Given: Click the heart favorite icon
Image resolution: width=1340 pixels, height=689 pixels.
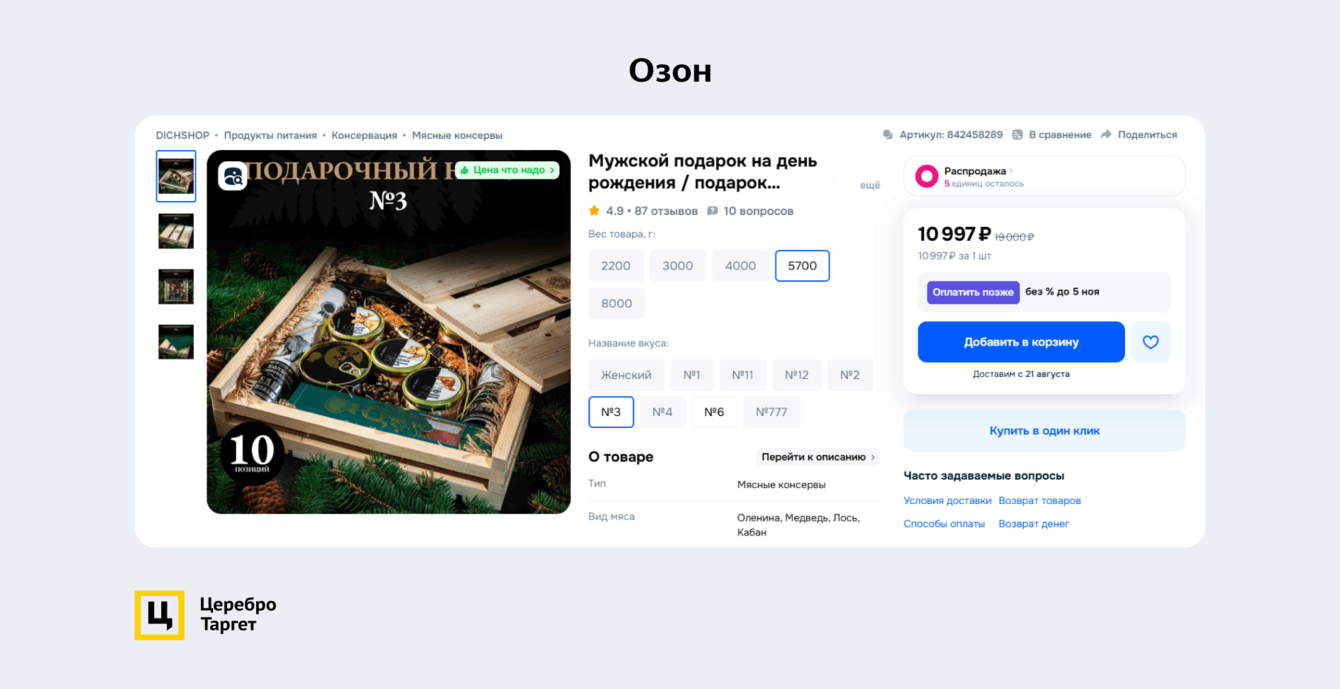Looking at the screenshot, I should 1150,342.
